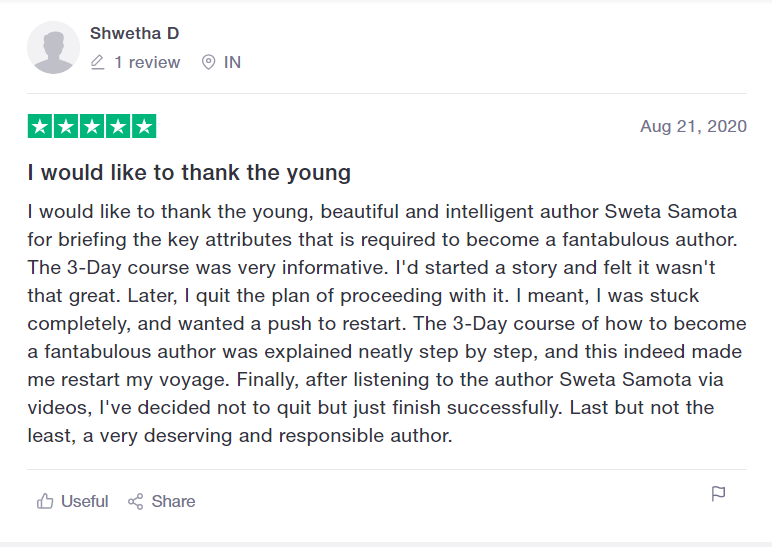The width and height of the screenshot is (772, 547).
Task: Click the thumbs-up Useful icon
Action: pos(45,502)
